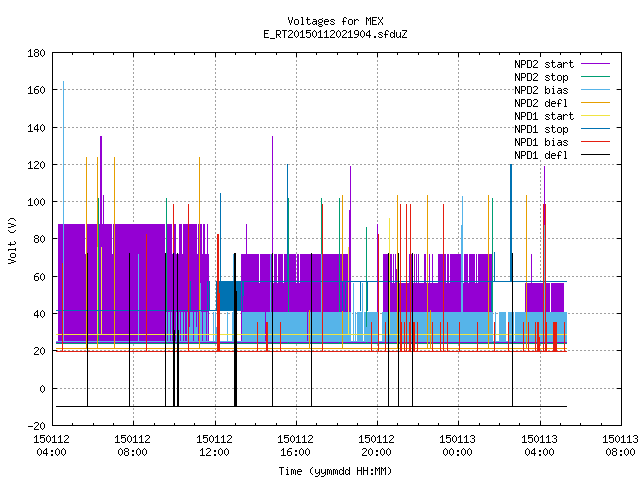Click the 160 y-axis tick label
The image size is (640, 480).
[36, 90]
